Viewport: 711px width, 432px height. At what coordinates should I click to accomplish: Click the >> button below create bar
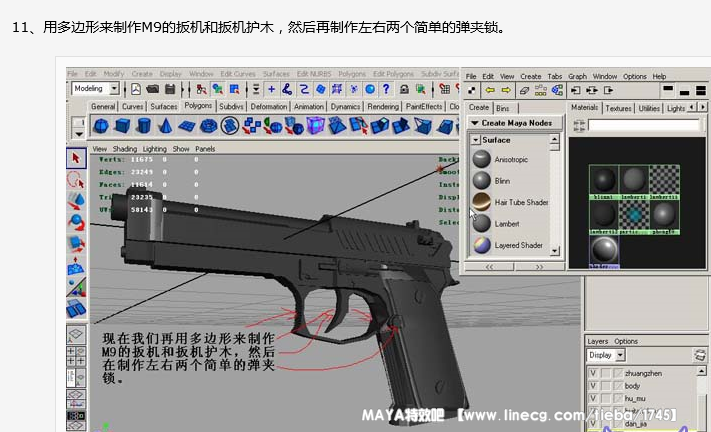point(539,267)
